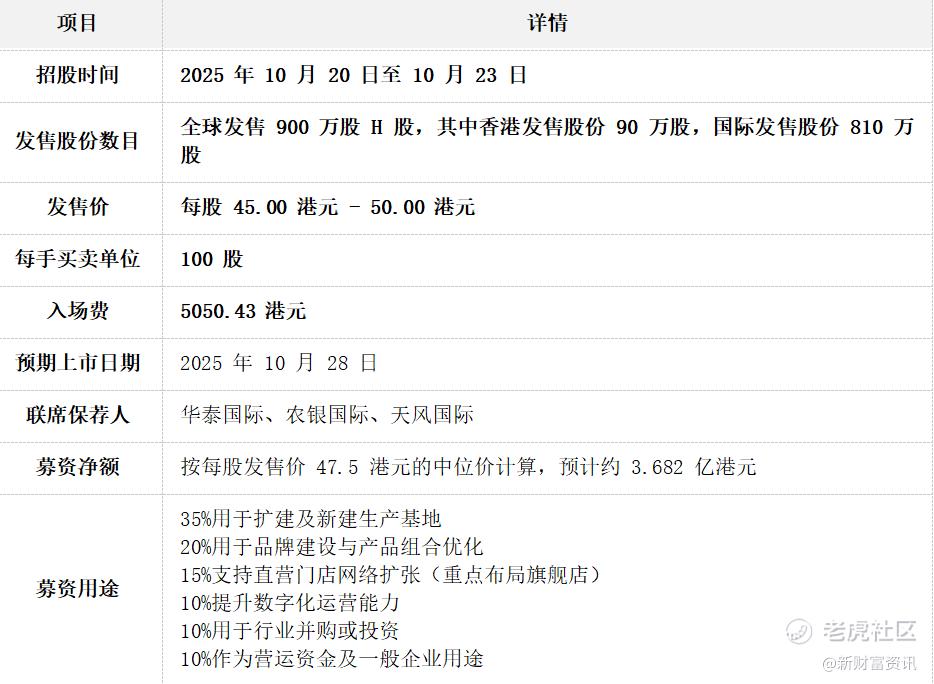Click the 预计约 3.682 亿港元 net proceeds text
Screen dimensions: 934x684
(x=658, y=467)
